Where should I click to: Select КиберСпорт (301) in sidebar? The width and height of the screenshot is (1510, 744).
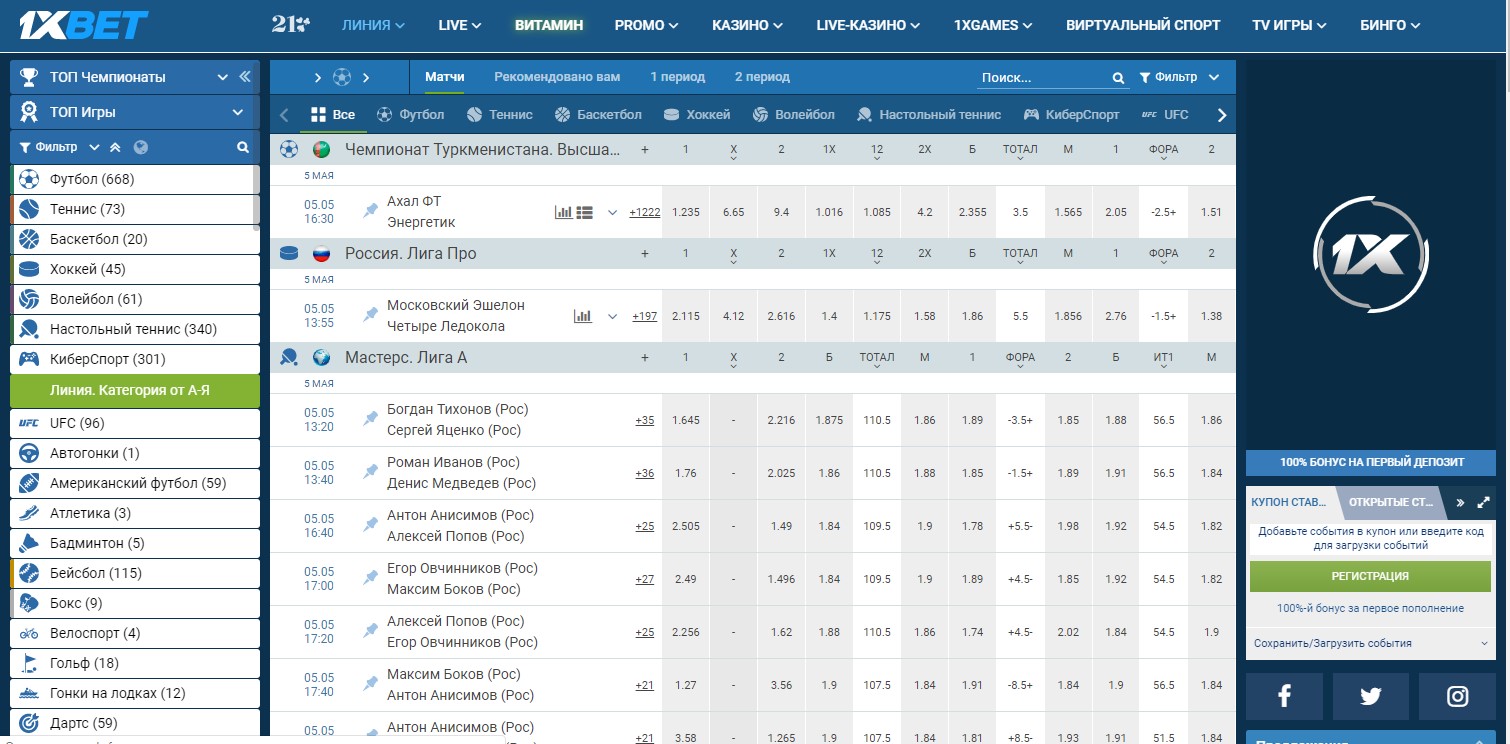pyautogui.click(x=135, y=359)
